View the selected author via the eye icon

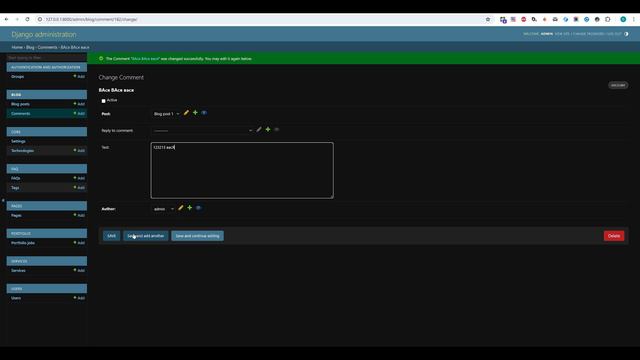pyautogui.click(x=198, y=208)
